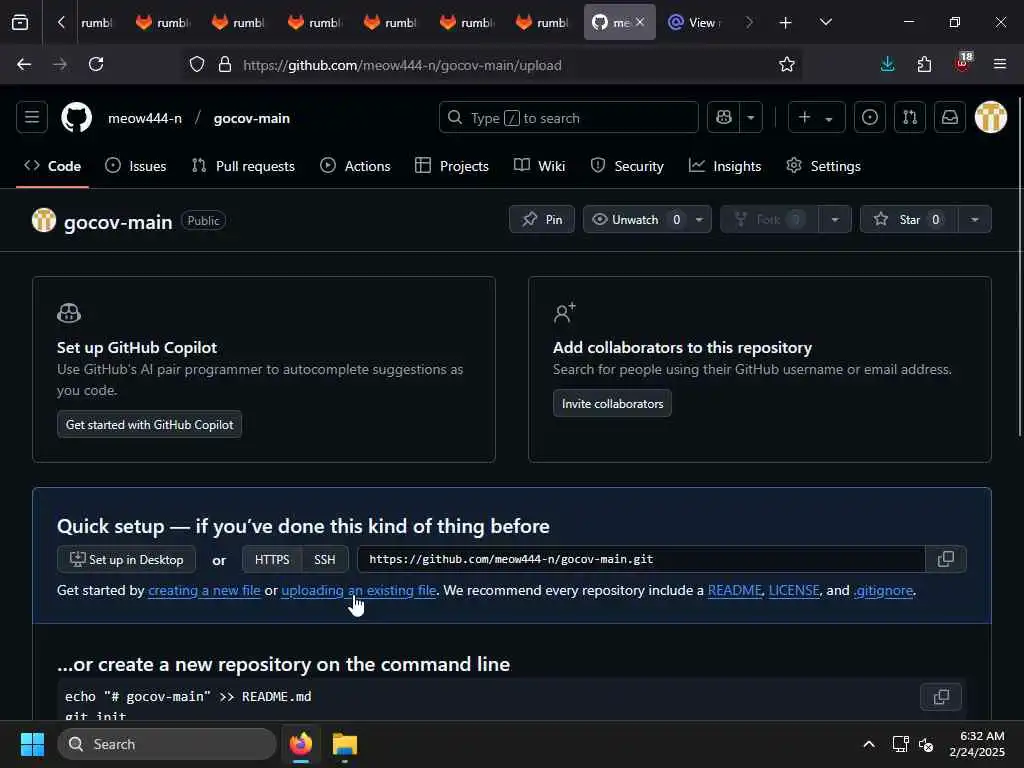This screenshot has width=1024, height=768.
Task: Click the Windows taskbar Search box
Action: pos(167,744)
